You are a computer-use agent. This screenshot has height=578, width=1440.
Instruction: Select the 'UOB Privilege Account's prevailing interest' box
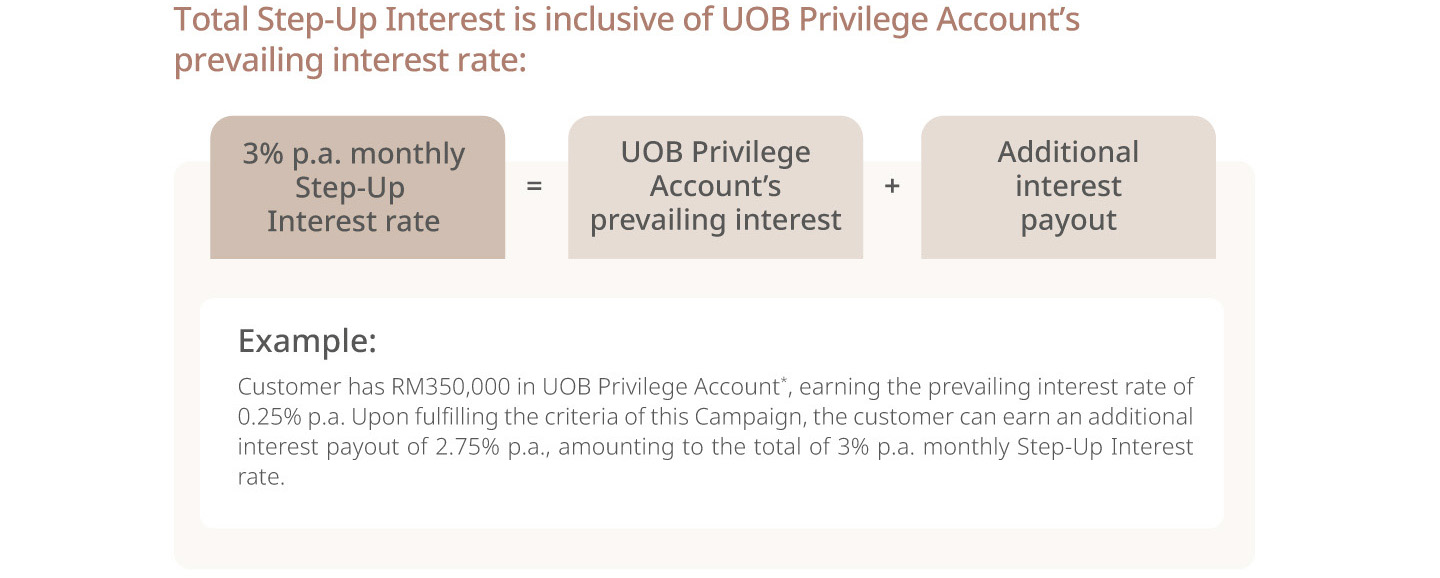tap(715, 187)
